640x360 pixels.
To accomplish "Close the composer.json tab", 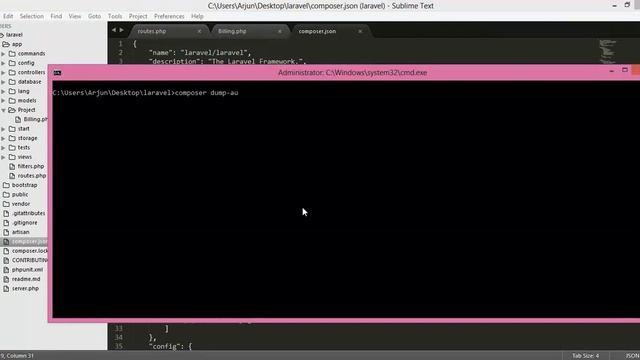I will tap(360, 31).
